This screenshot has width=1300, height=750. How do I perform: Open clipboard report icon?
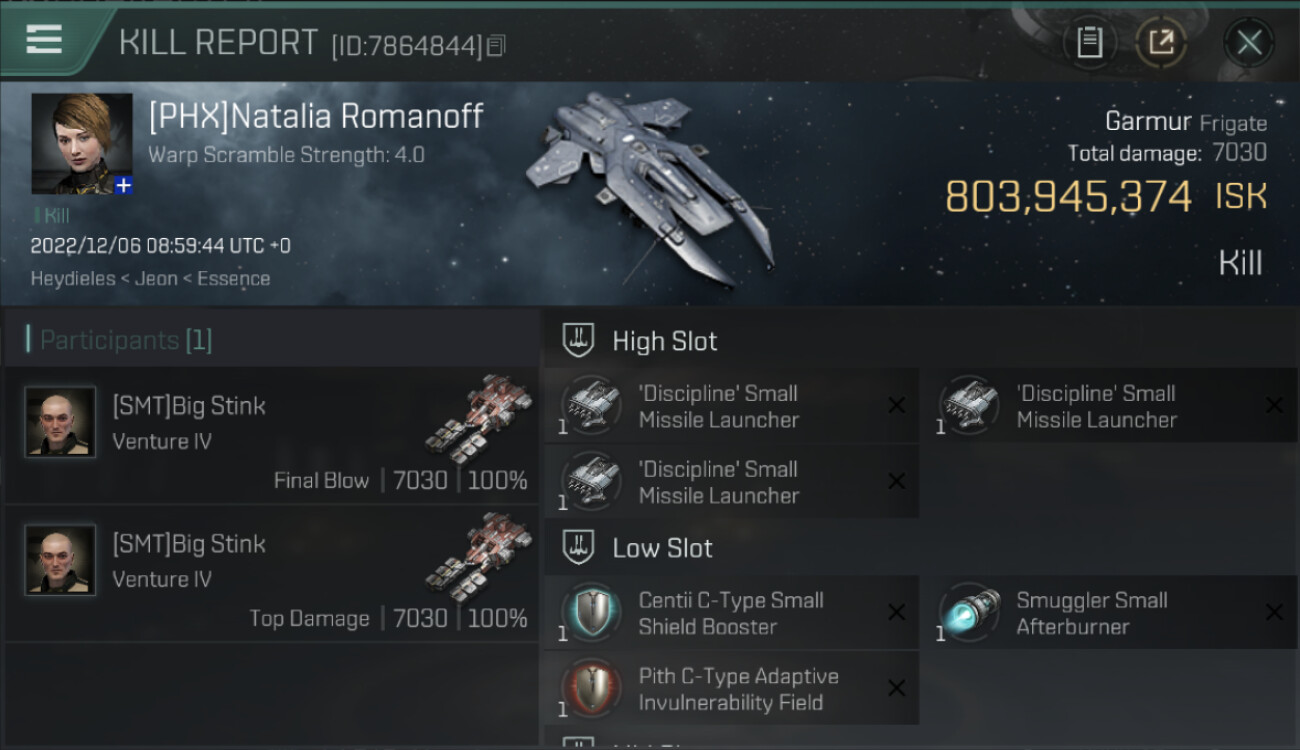pos(1089,42)
